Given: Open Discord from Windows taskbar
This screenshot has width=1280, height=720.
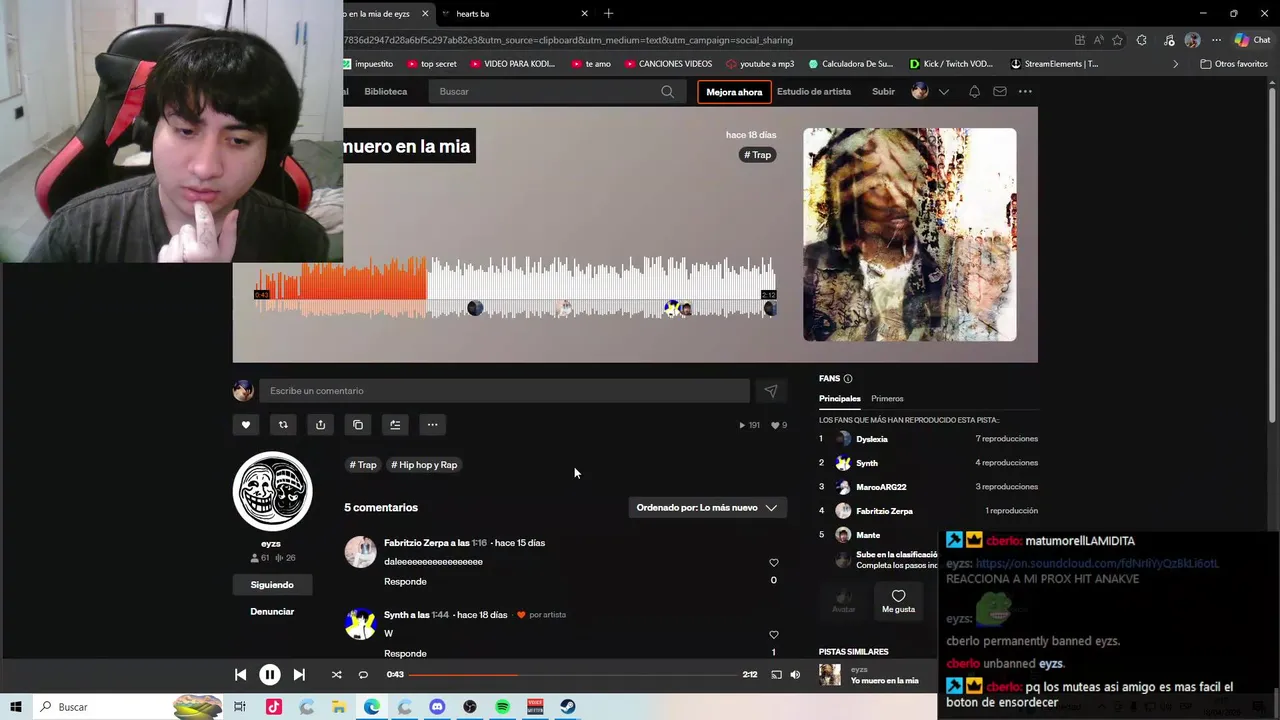Looking at the screenshot, I should pos(437,707).
